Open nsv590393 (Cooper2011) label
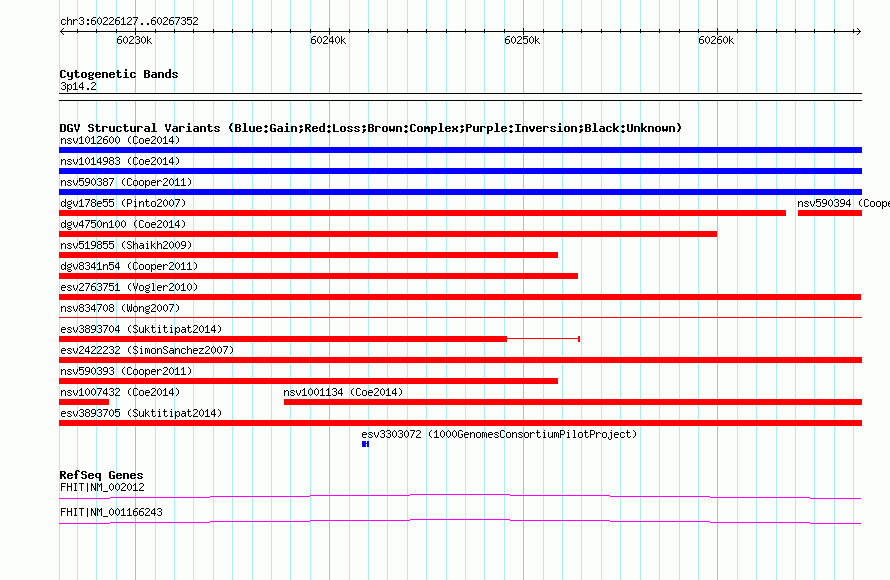The width and height of the screenshot is (890, 580). [x=126, y=371]
